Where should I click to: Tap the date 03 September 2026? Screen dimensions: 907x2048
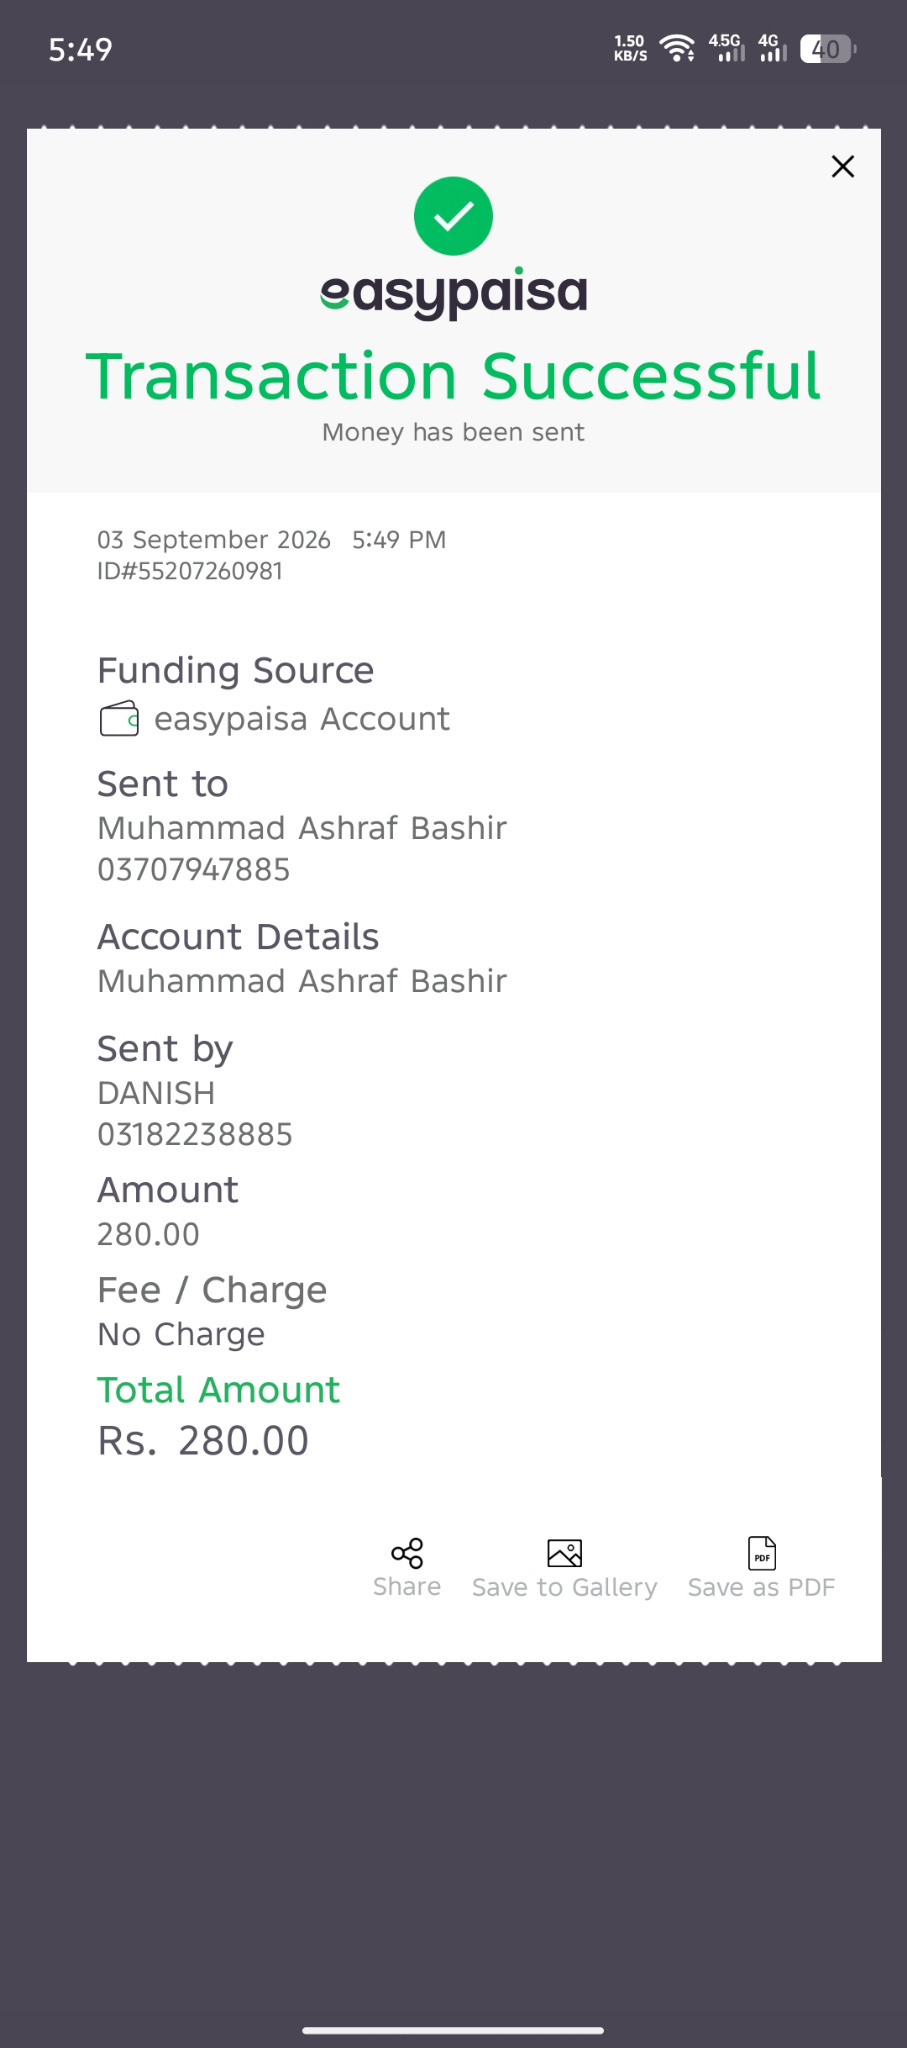pos(214,540)
